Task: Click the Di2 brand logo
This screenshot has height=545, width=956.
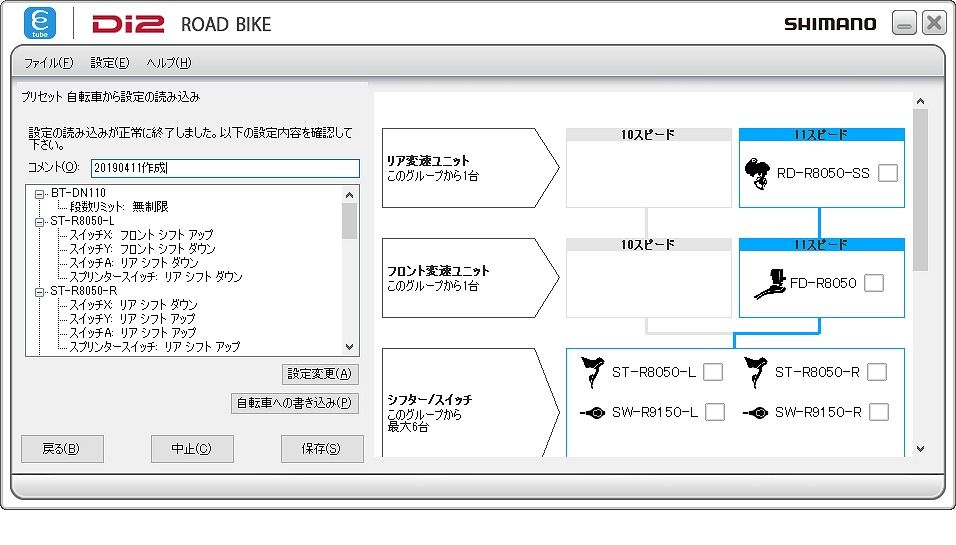Action: (x=128, y=24)
